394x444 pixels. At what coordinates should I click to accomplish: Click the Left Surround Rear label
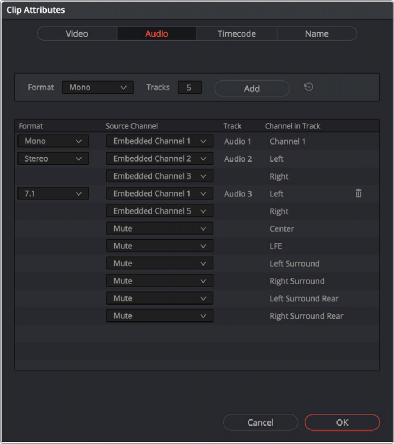tap(304, 299)
